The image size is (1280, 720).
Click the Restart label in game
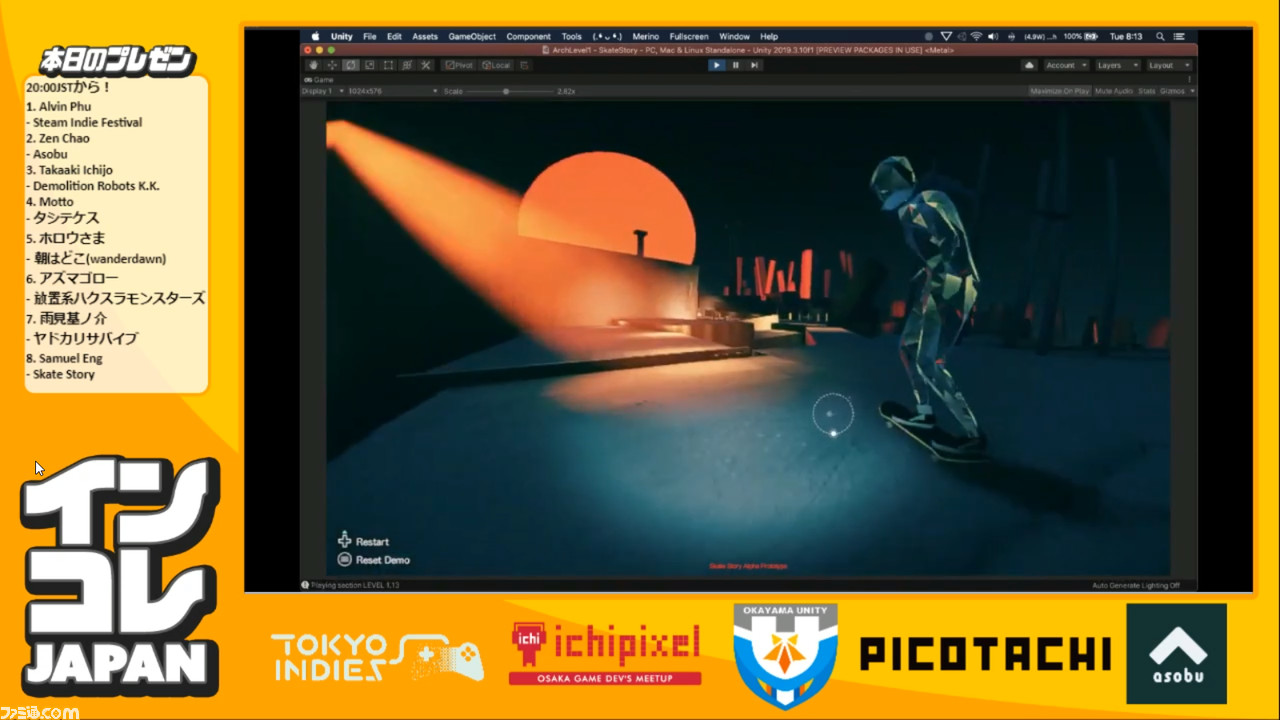(x=372, y=542)
